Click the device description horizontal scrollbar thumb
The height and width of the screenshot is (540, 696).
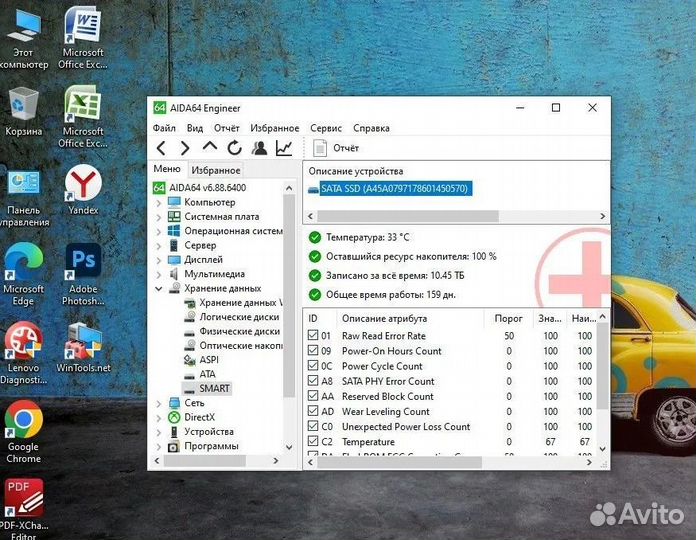pyautogui.click(x=408, y=216)
